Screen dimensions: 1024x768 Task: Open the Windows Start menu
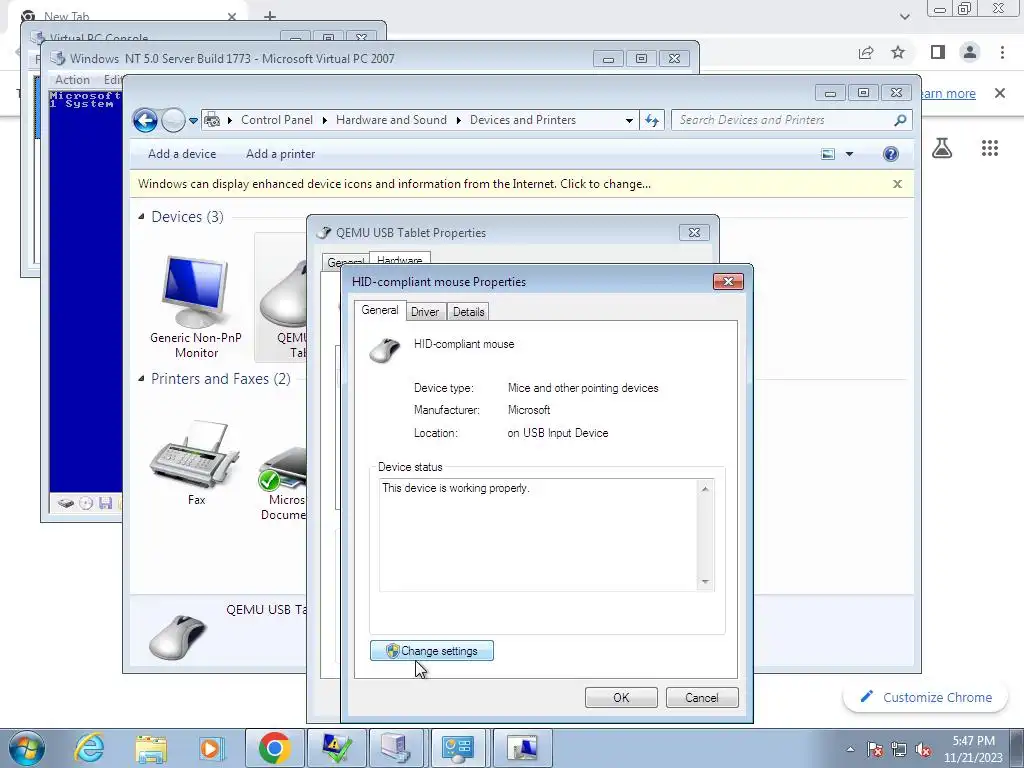26,748
